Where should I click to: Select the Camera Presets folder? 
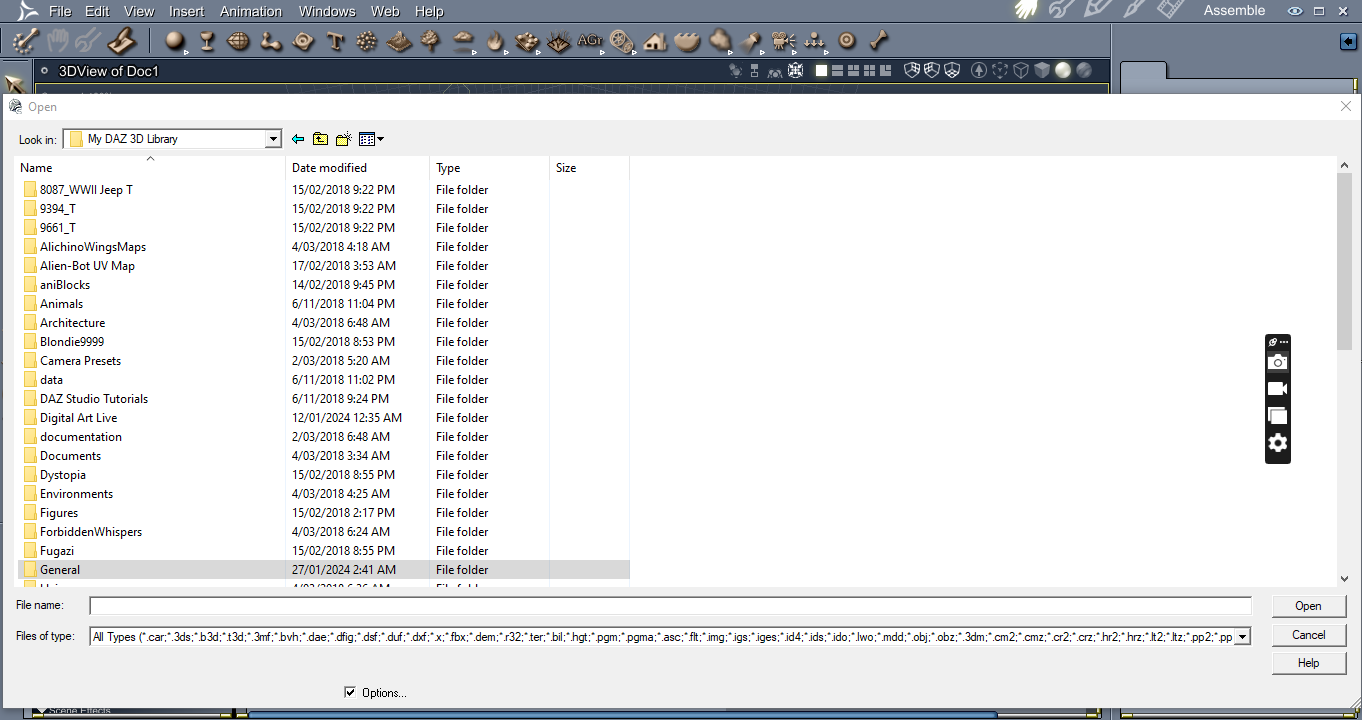click(80, 361)
